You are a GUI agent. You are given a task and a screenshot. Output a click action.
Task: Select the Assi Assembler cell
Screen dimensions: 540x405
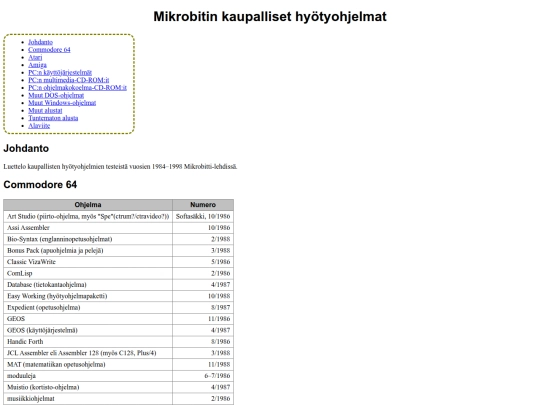point(88,228)
